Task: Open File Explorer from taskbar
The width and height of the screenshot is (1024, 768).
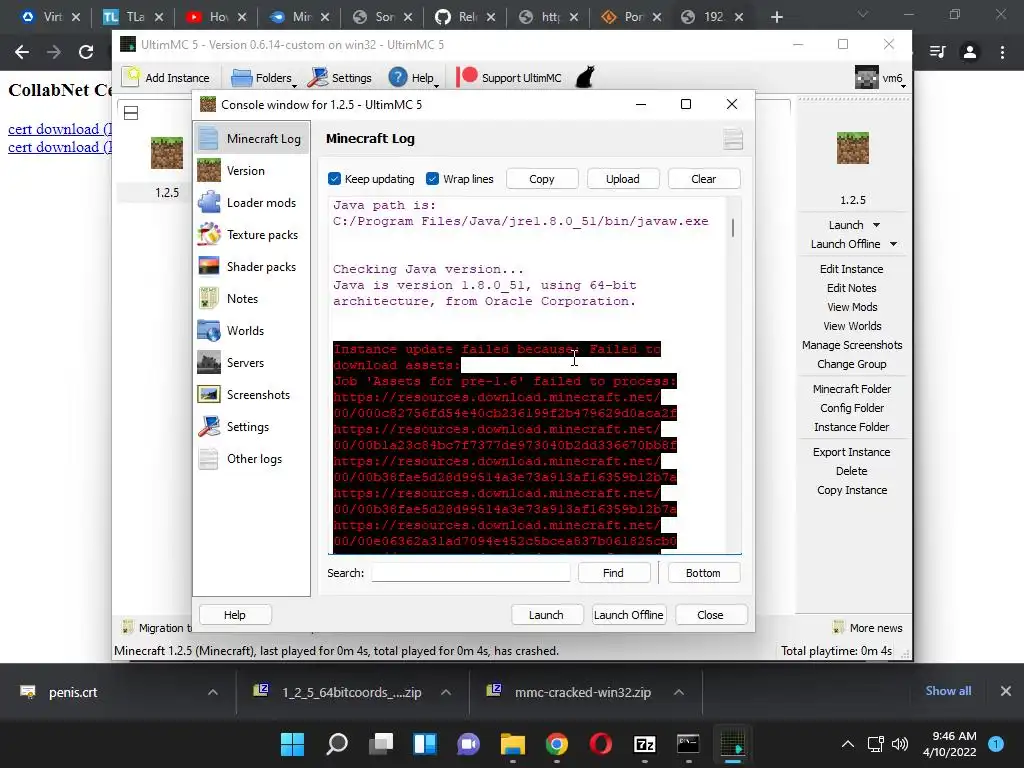Action: tap(513, 744)
